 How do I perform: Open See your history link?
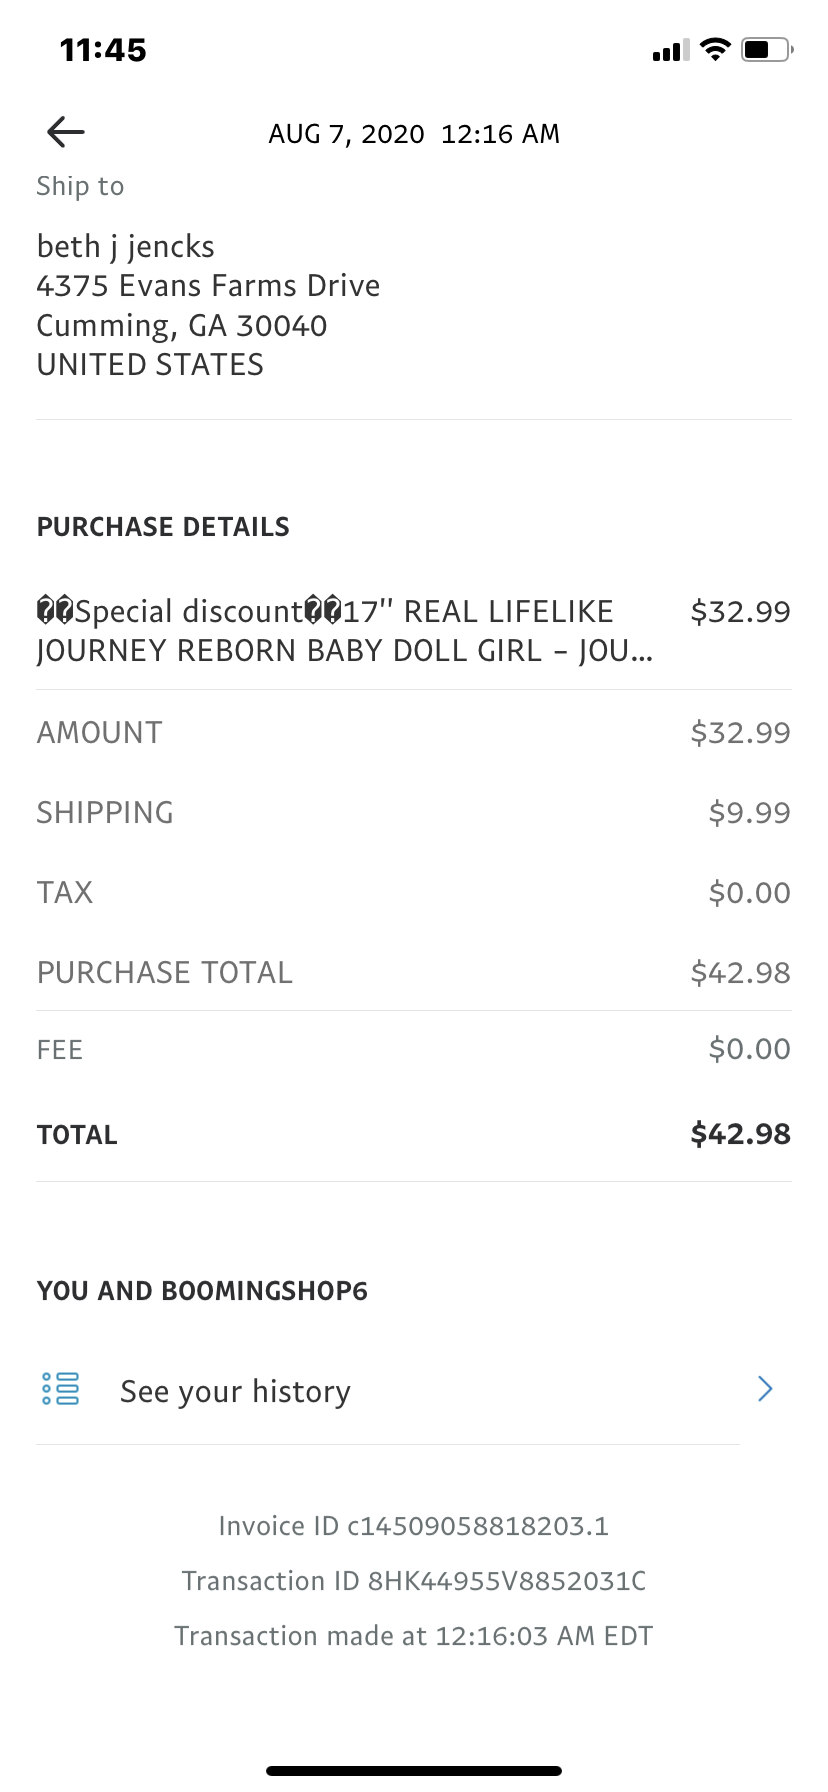235,1391
